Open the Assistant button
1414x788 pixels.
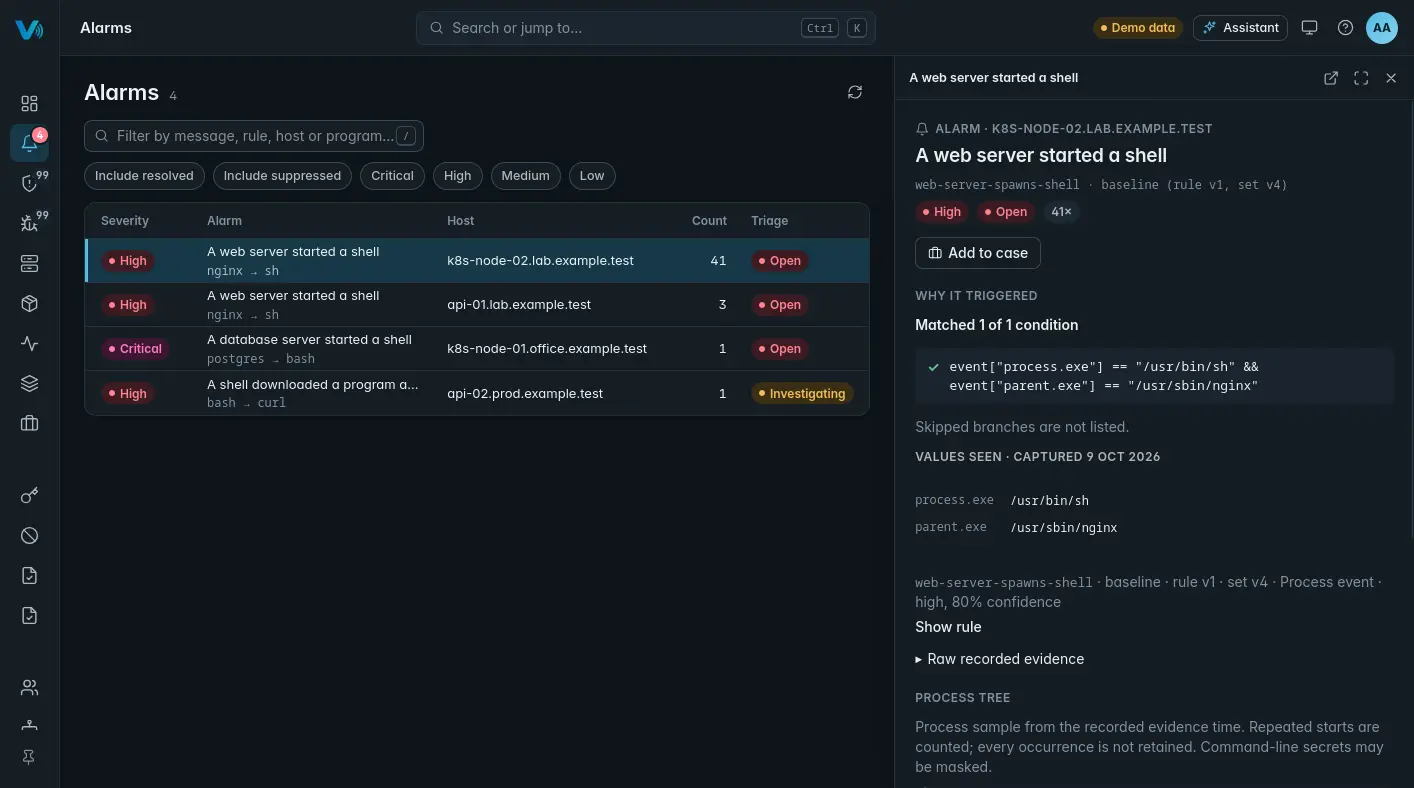(1240, 28)
